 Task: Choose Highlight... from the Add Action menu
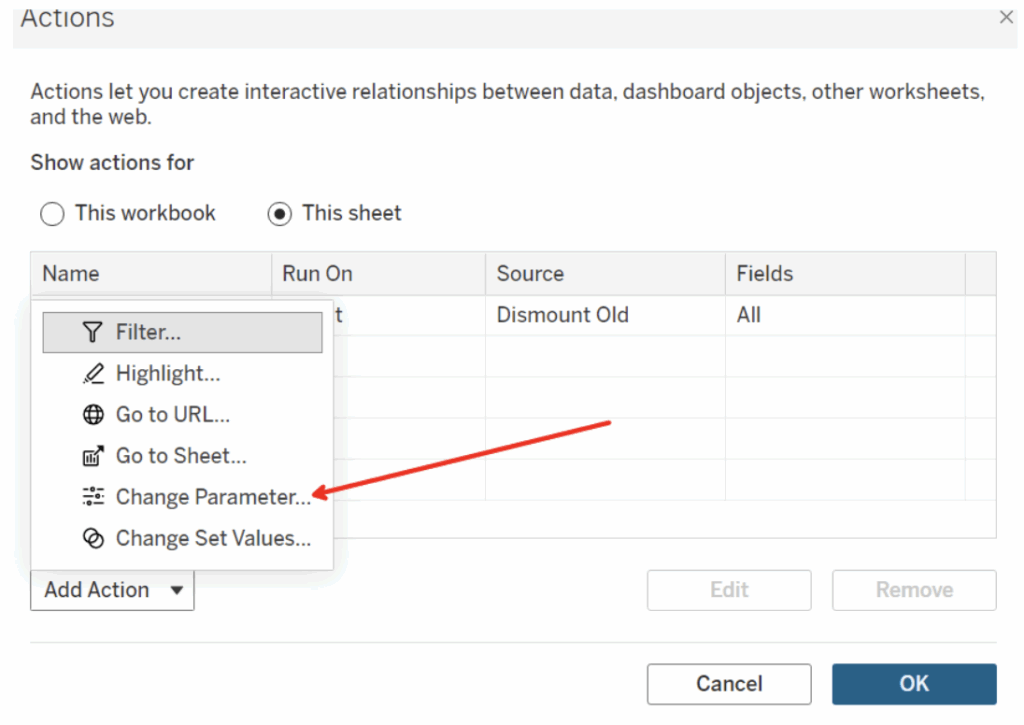click(x=182, y=374)
